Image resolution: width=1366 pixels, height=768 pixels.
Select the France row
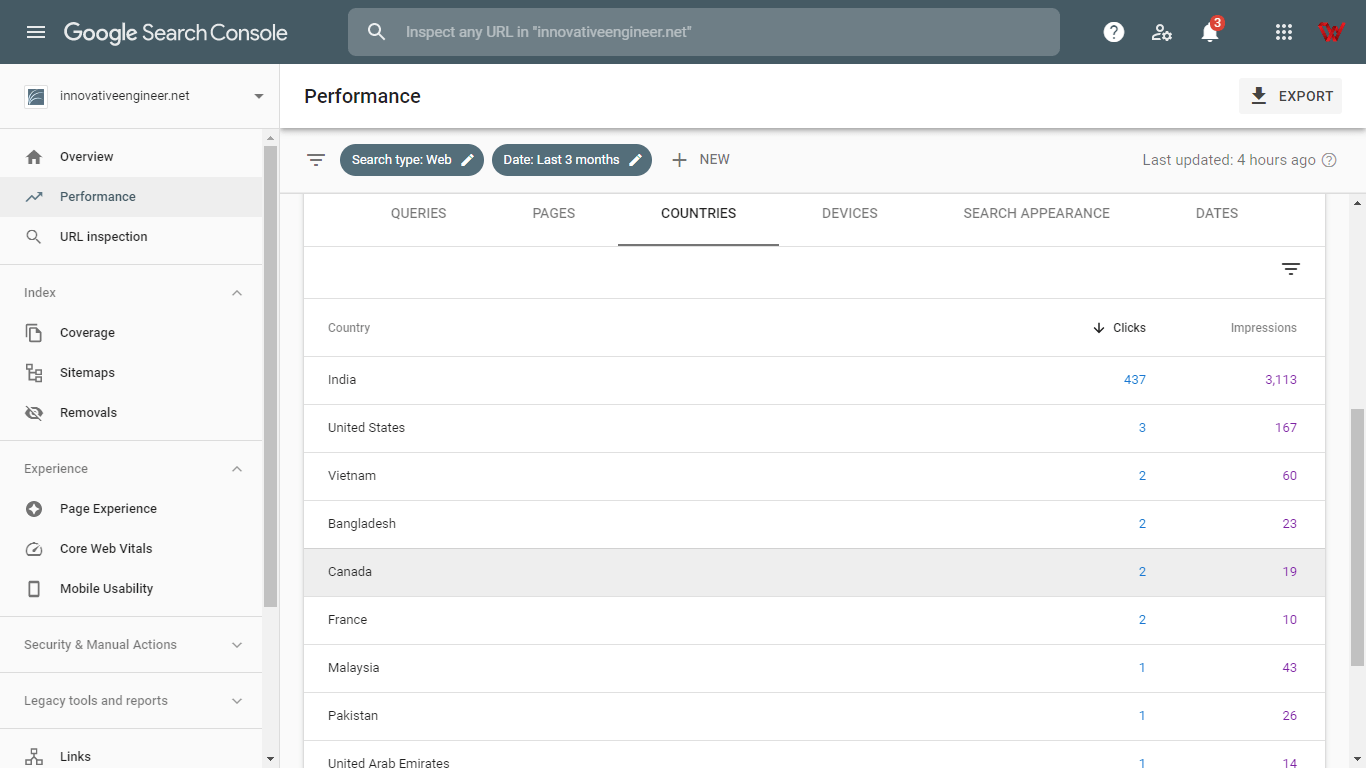pos(814,620)
